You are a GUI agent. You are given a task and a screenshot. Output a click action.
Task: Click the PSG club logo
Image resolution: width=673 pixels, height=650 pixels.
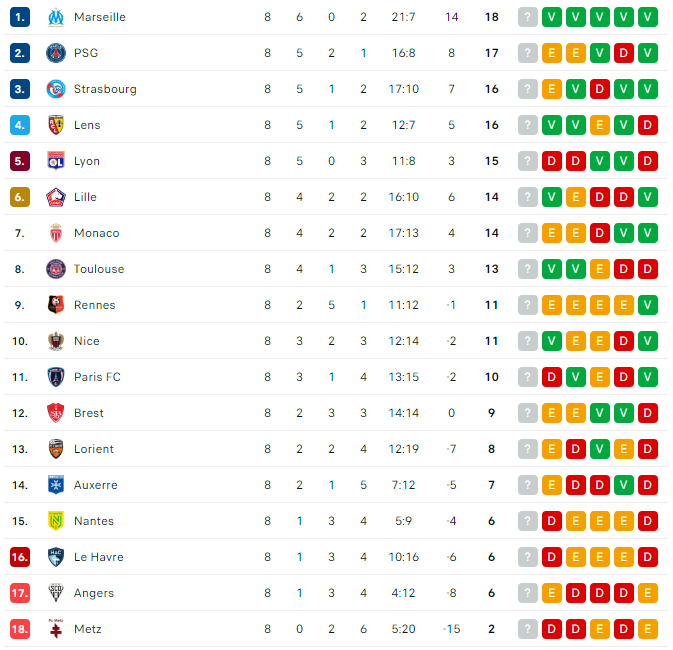56,53
